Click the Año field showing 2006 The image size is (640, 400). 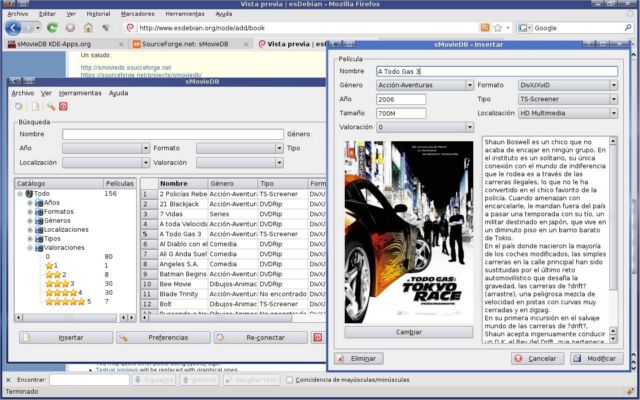tap(401, 99)
